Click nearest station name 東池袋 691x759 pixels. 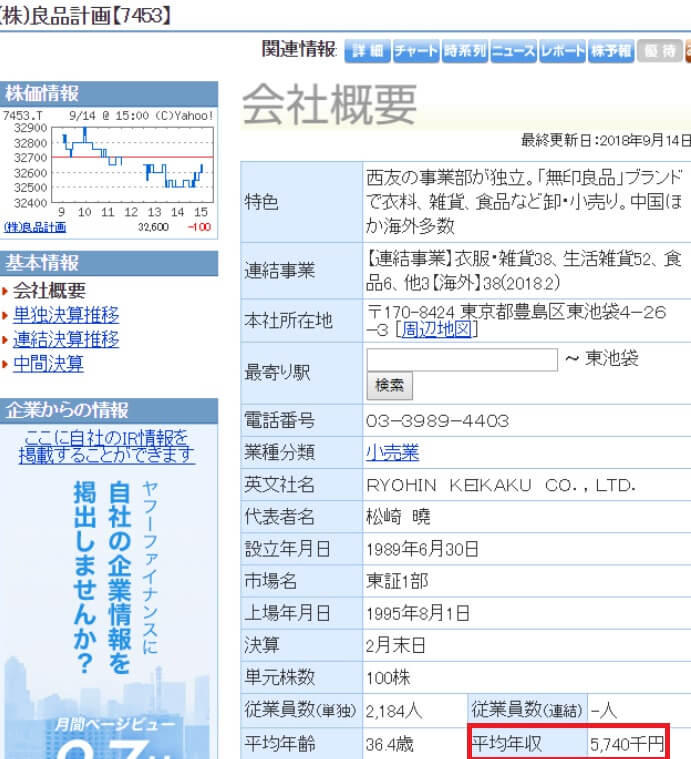coord(612,359)
